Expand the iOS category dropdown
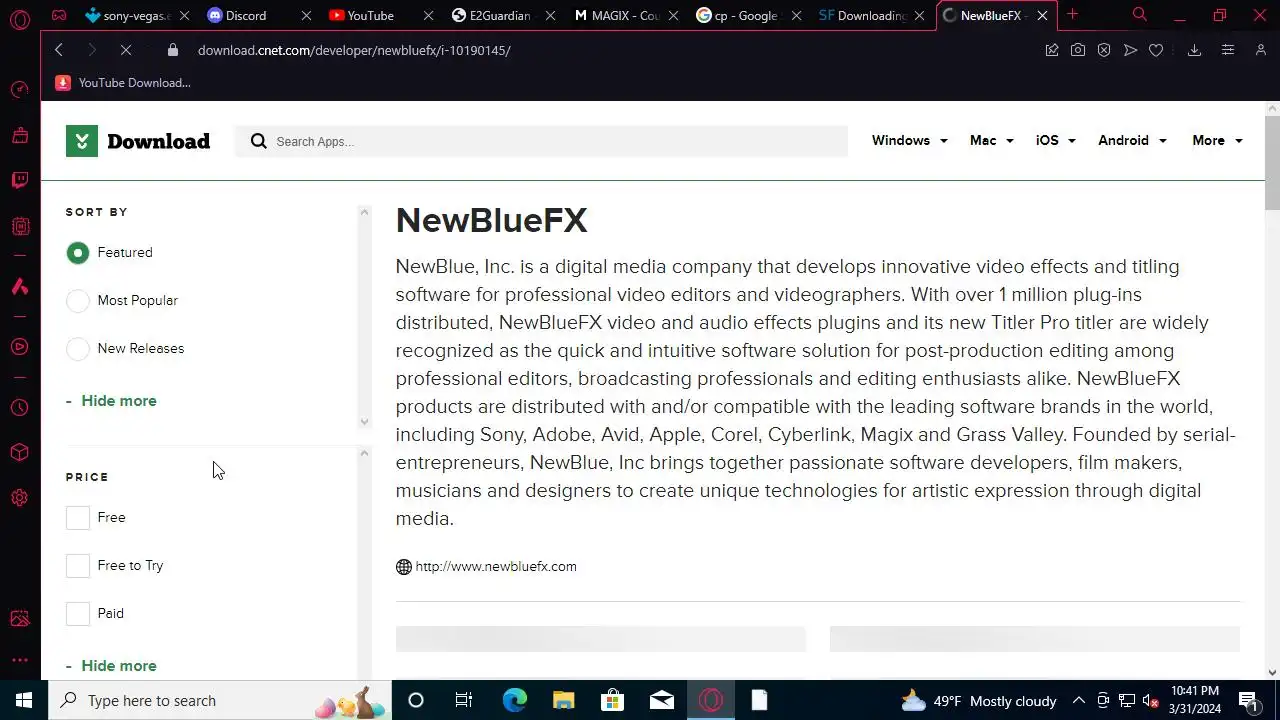Screen dimensions: 1280x720 click(1055, 141)
